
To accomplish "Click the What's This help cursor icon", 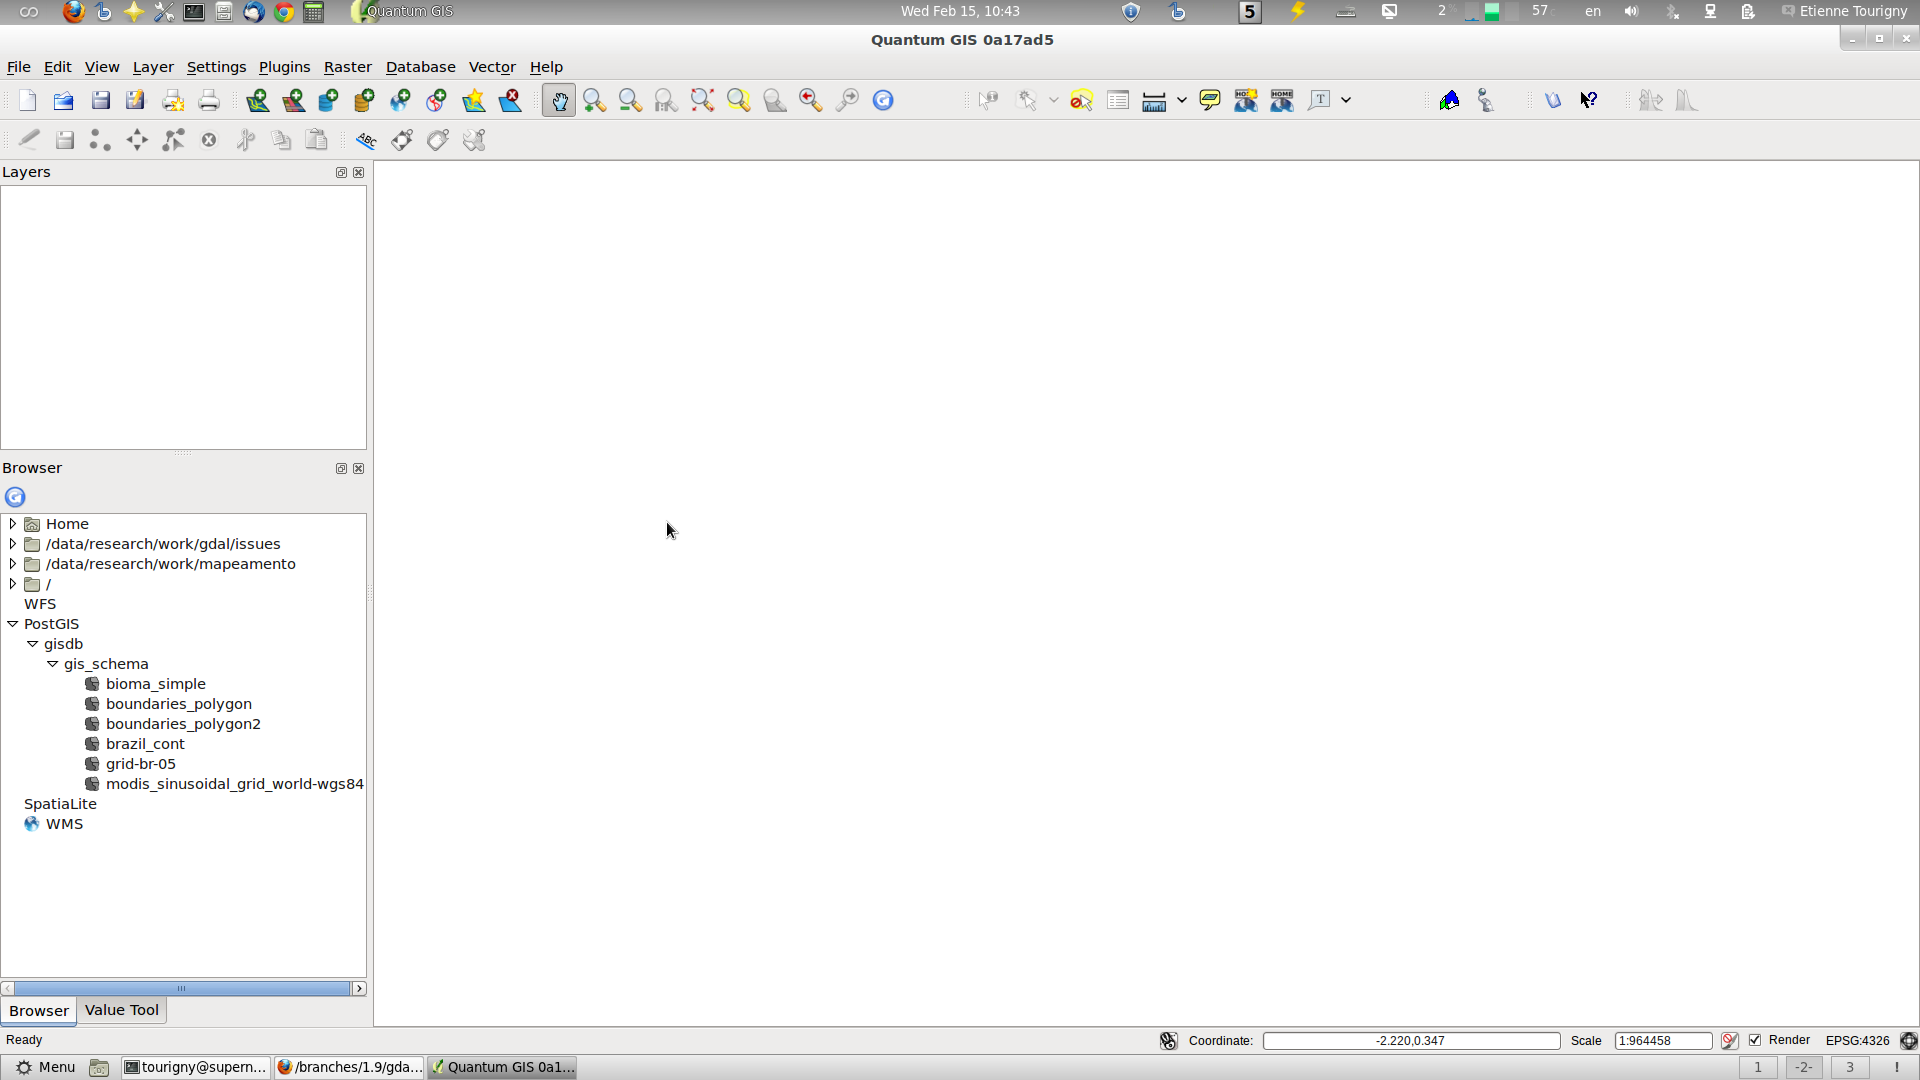I will [x=1589, y=100].
